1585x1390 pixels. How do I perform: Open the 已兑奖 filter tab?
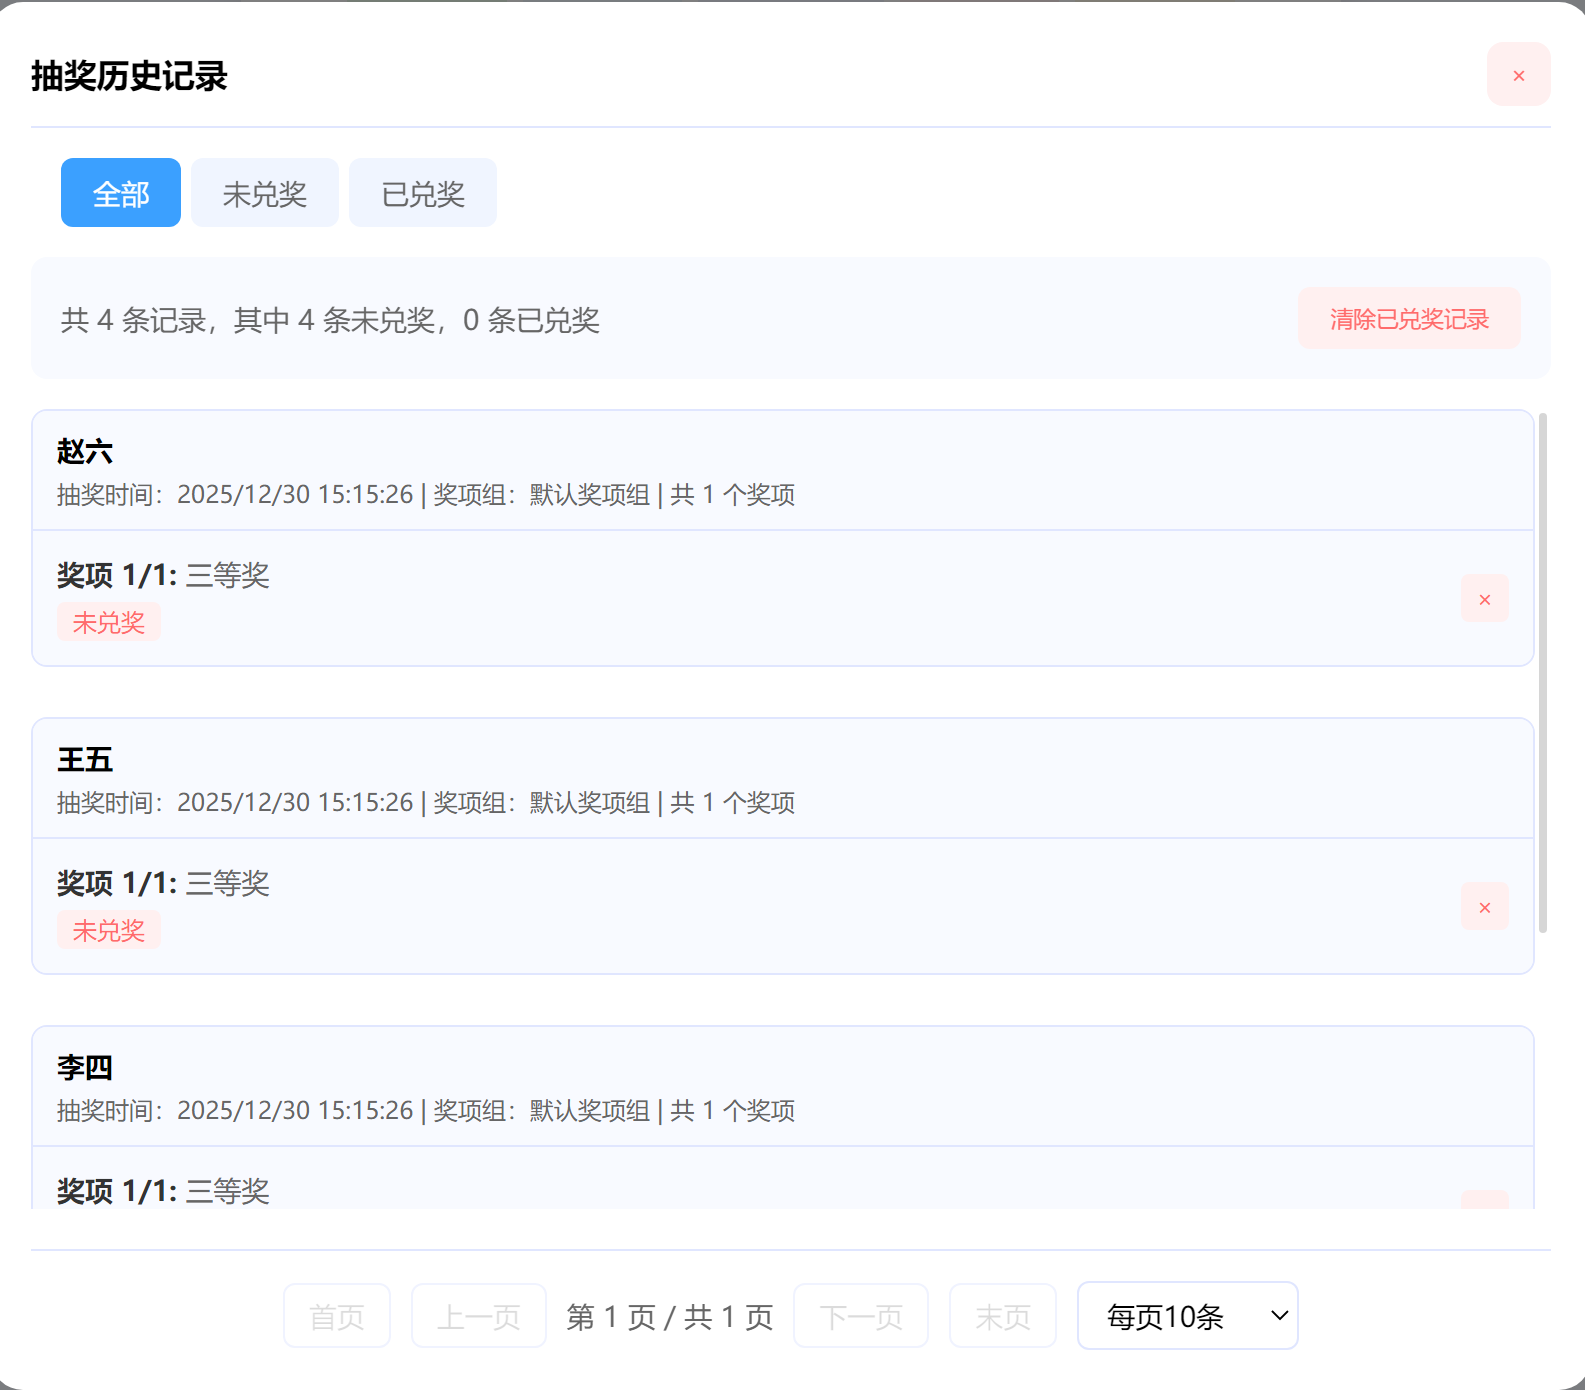[422, 193]
